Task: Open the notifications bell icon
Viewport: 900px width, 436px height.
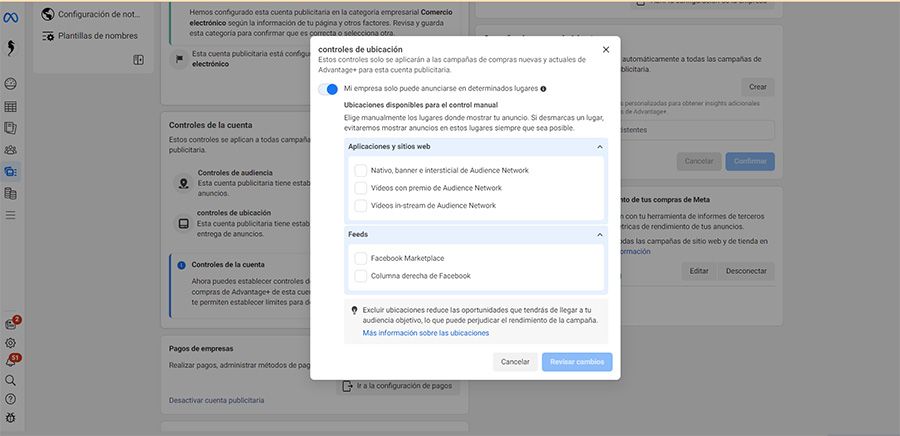Action: tap(11, 361)
